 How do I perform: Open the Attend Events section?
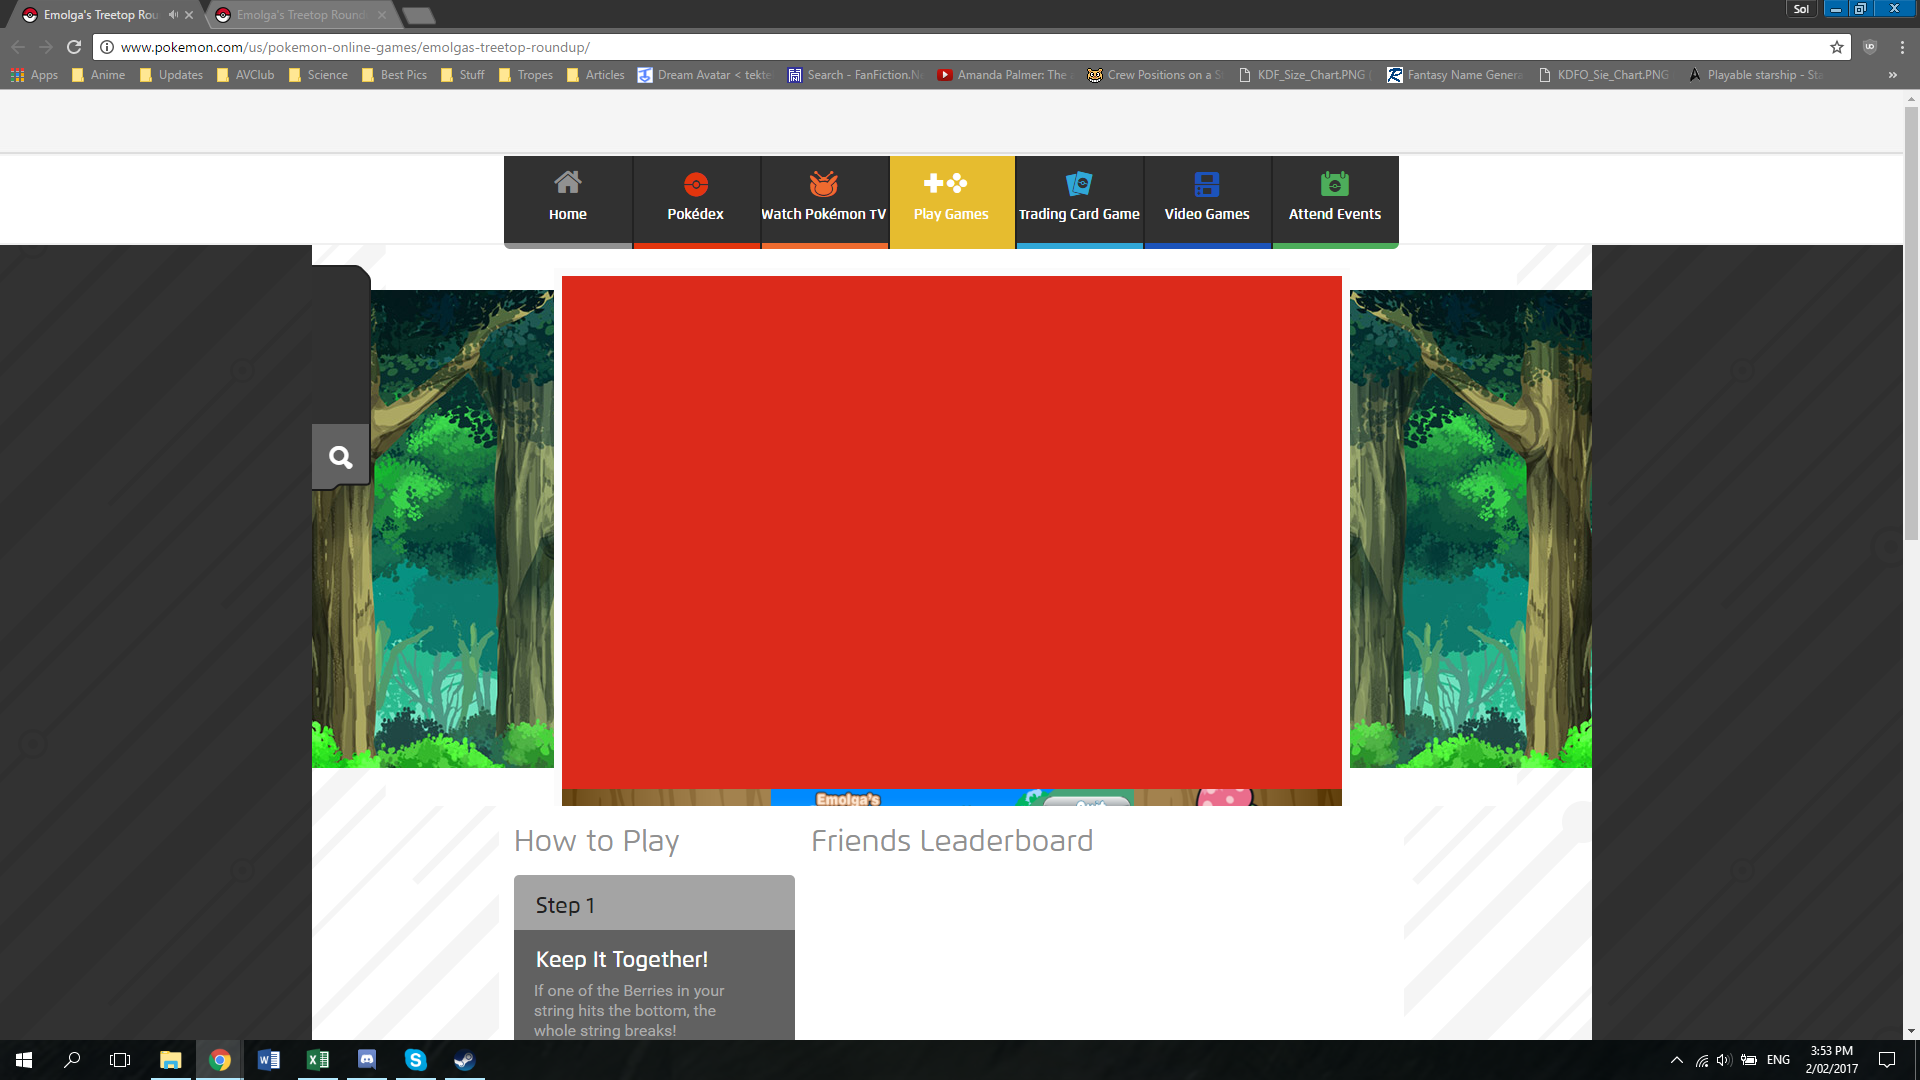pos(1335,200)
